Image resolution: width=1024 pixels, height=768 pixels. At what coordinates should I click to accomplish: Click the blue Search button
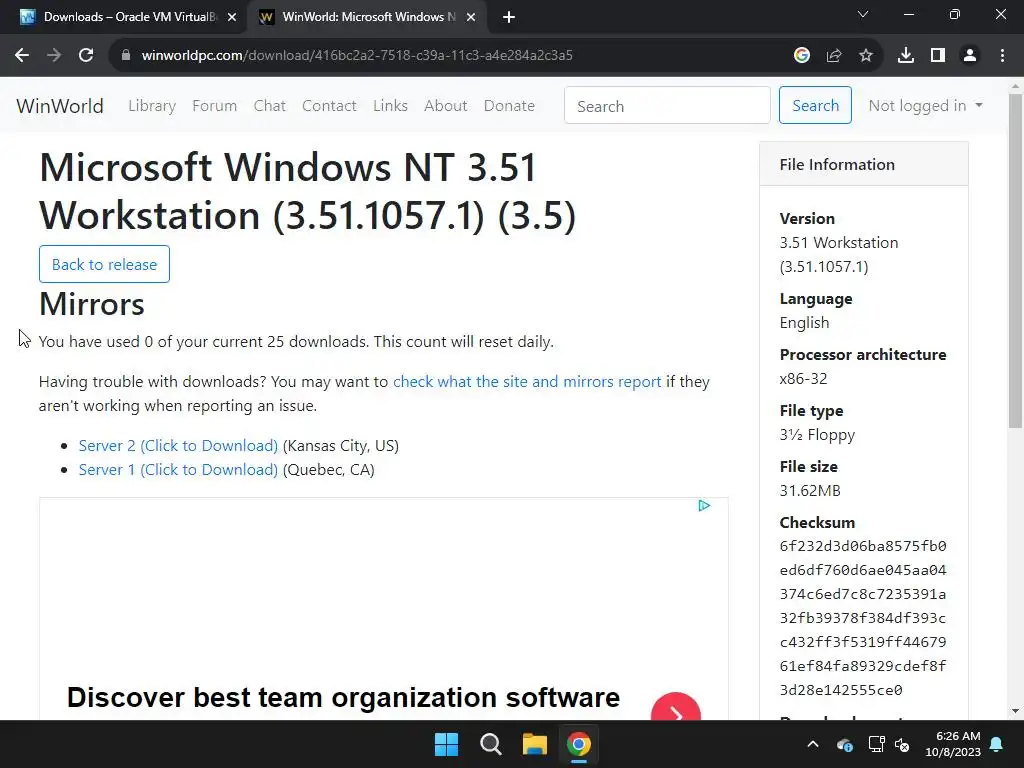[815, 105]
